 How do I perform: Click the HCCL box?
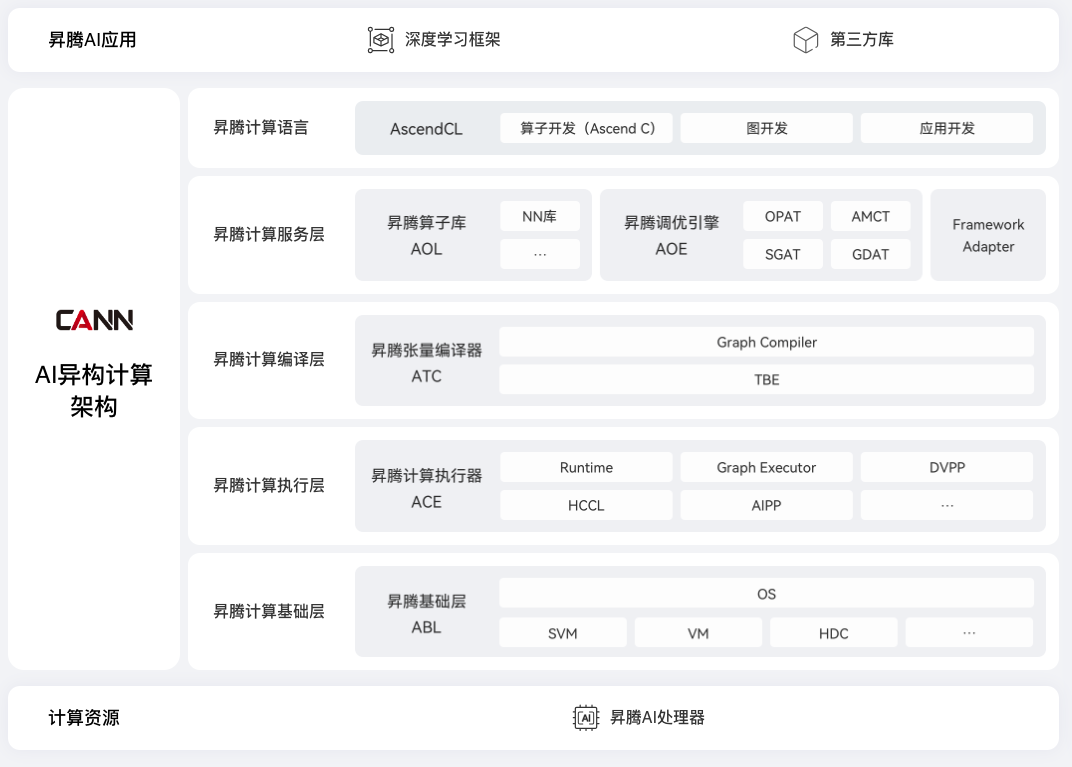click(586, 505)
